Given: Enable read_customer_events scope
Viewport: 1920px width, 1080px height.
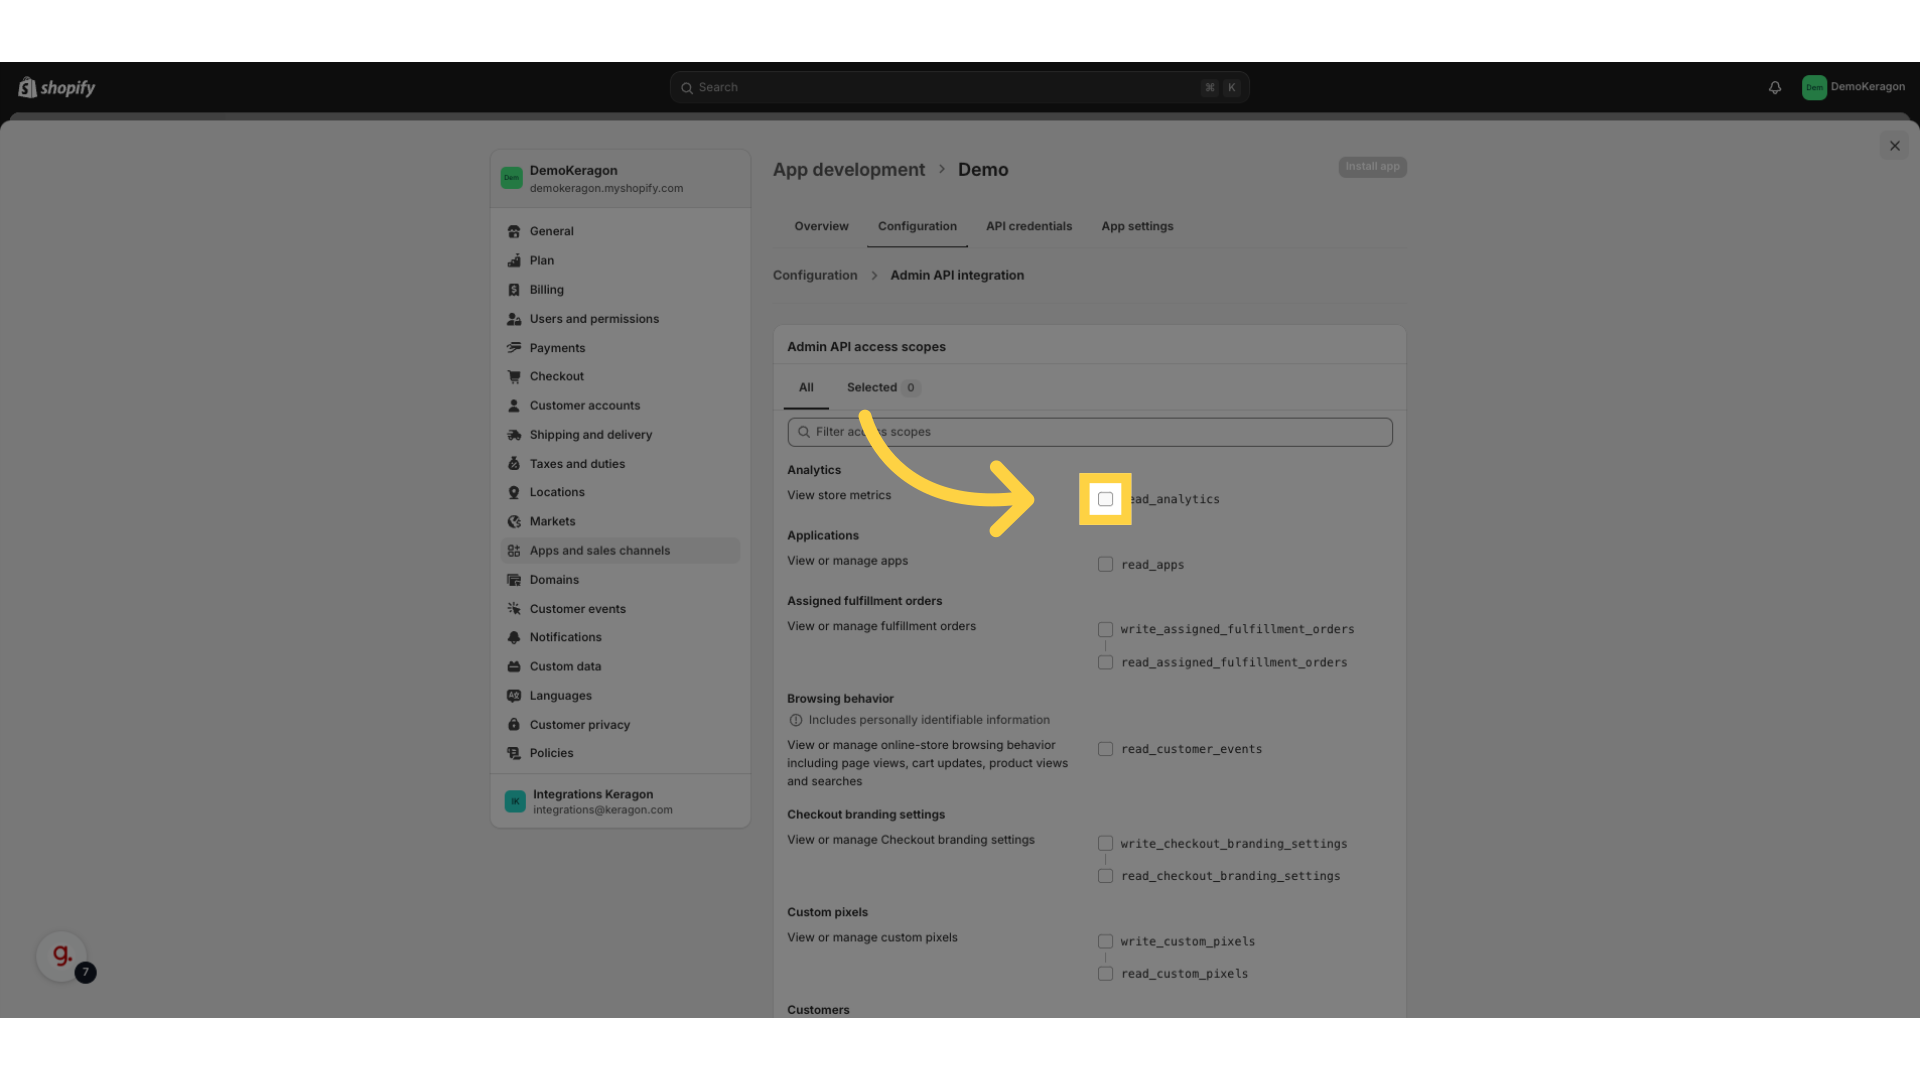Looking at the screenshot, I should click(1105, 749).
